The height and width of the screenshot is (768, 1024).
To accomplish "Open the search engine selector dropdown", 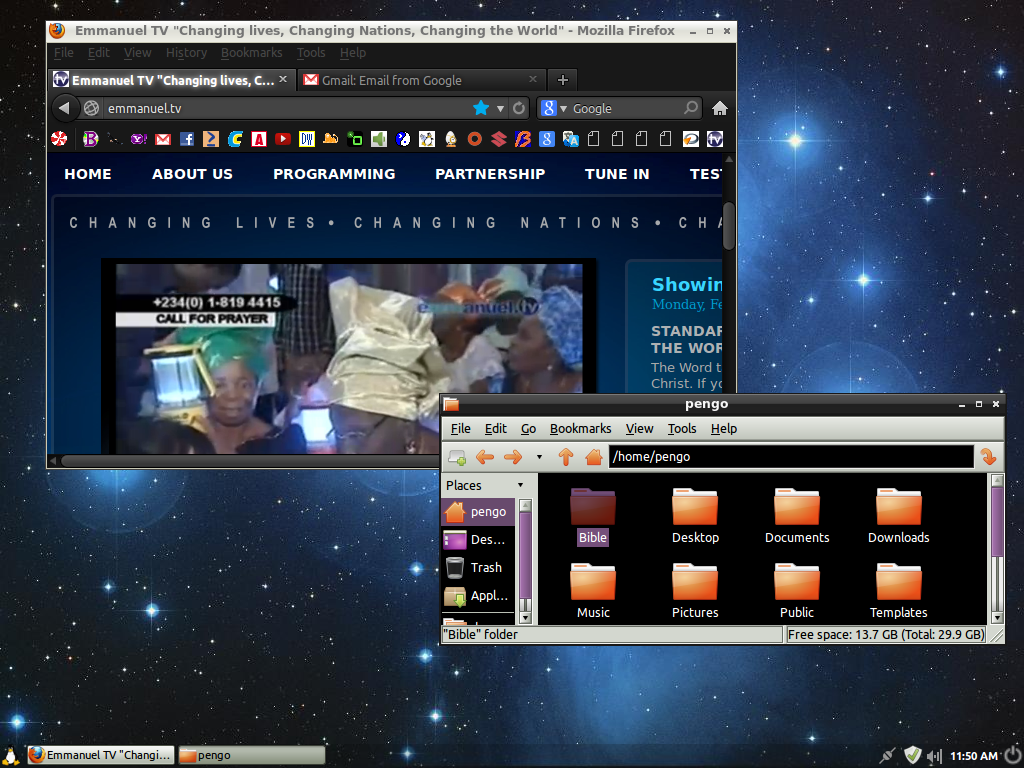I will (x=563, y=109).
